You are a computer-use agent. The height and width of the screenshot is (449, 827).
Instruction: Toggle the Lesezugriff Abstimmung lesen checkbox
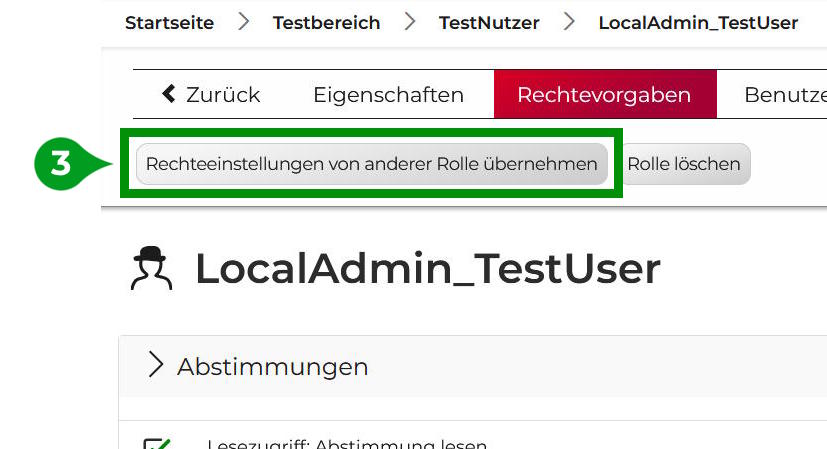tap(155, 444)
